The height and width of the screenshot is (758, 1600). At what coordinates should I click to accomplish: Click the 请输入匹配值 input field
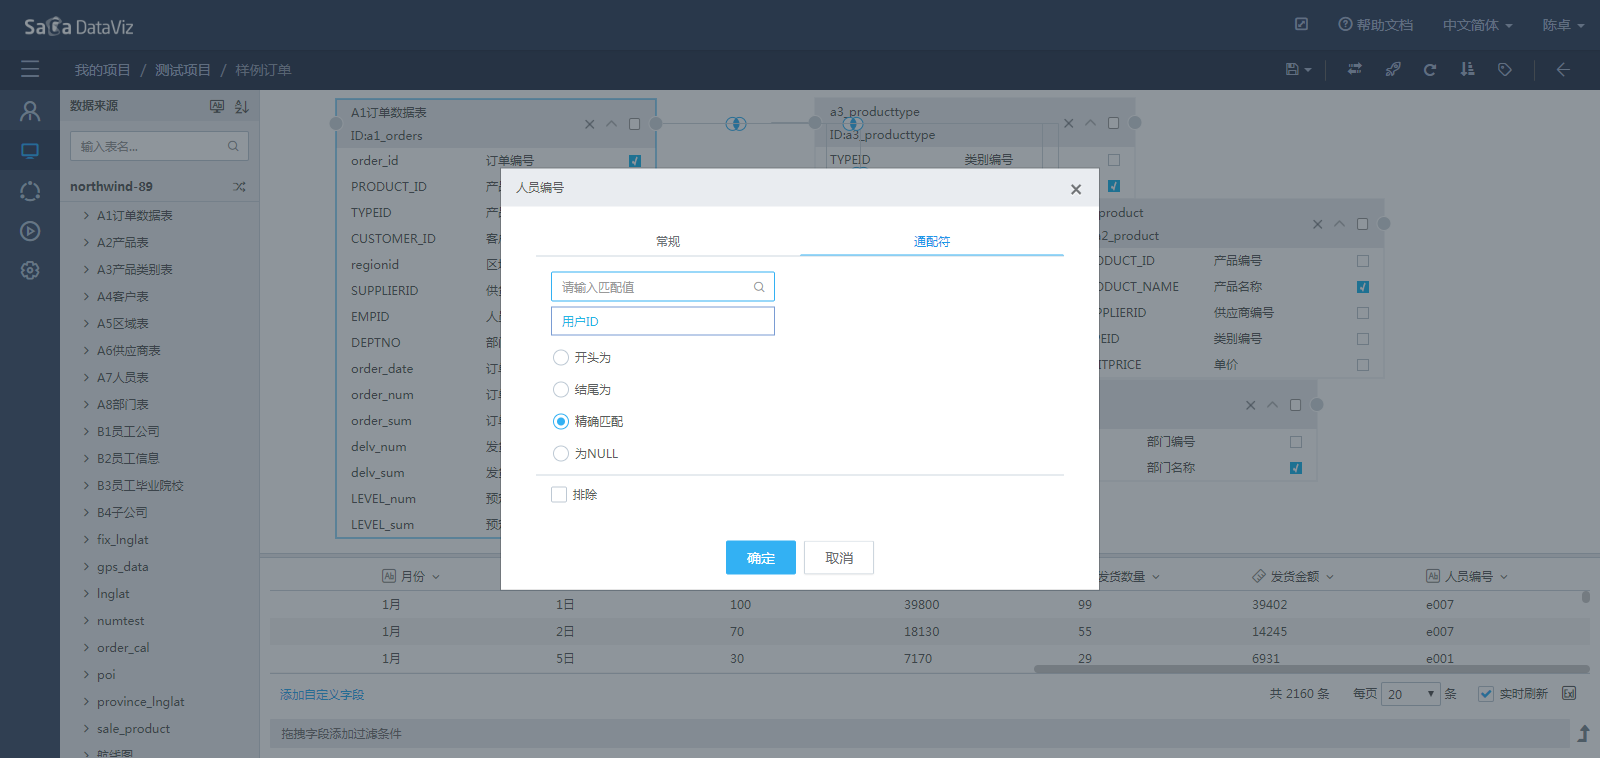(663, 287)
